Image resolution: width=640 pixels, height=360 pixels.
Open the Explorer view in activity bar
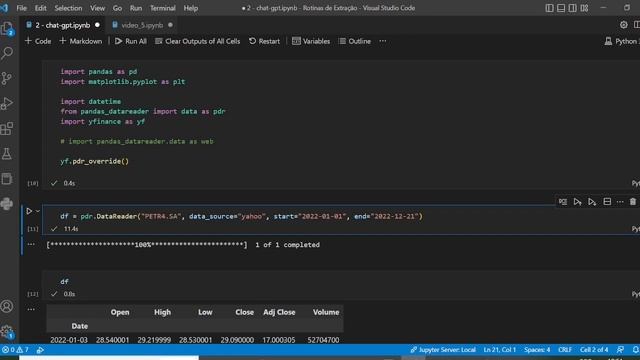7,29
